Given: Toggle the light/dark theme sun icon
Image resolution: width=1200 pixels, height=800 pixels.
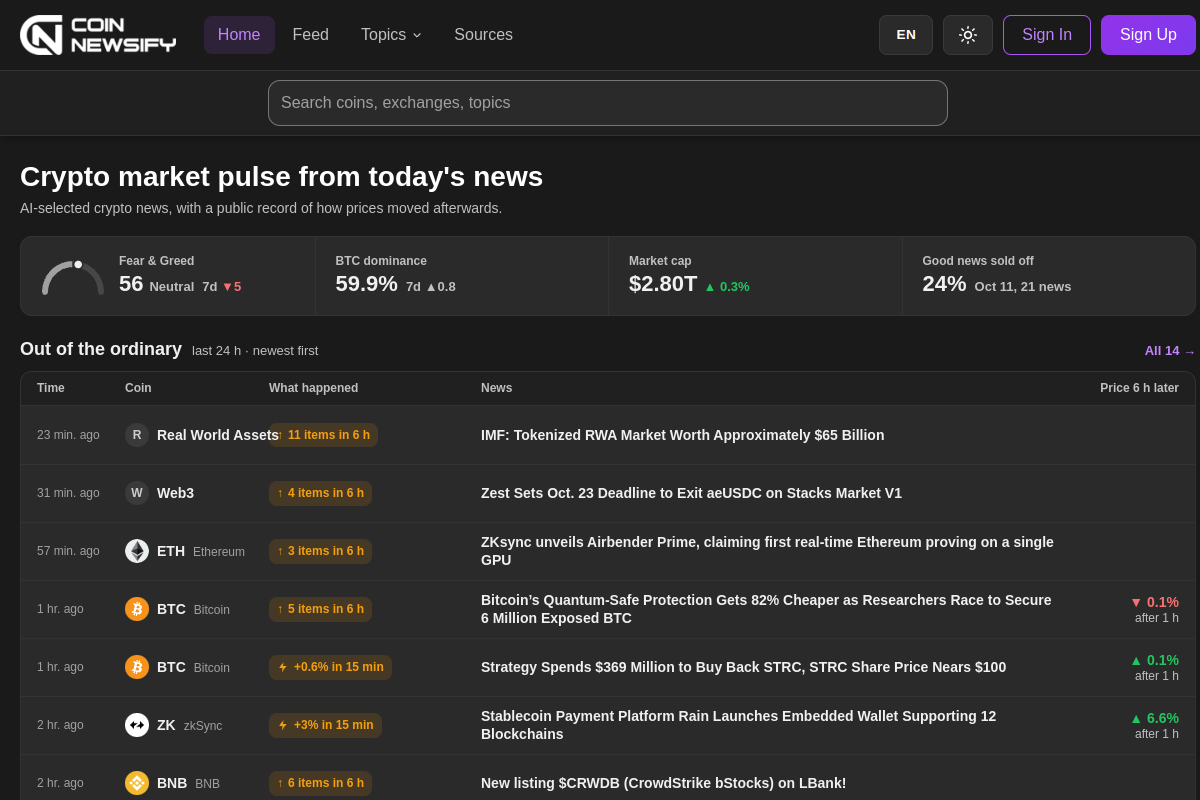Looking at the screenshot, I should click(968, 35).
